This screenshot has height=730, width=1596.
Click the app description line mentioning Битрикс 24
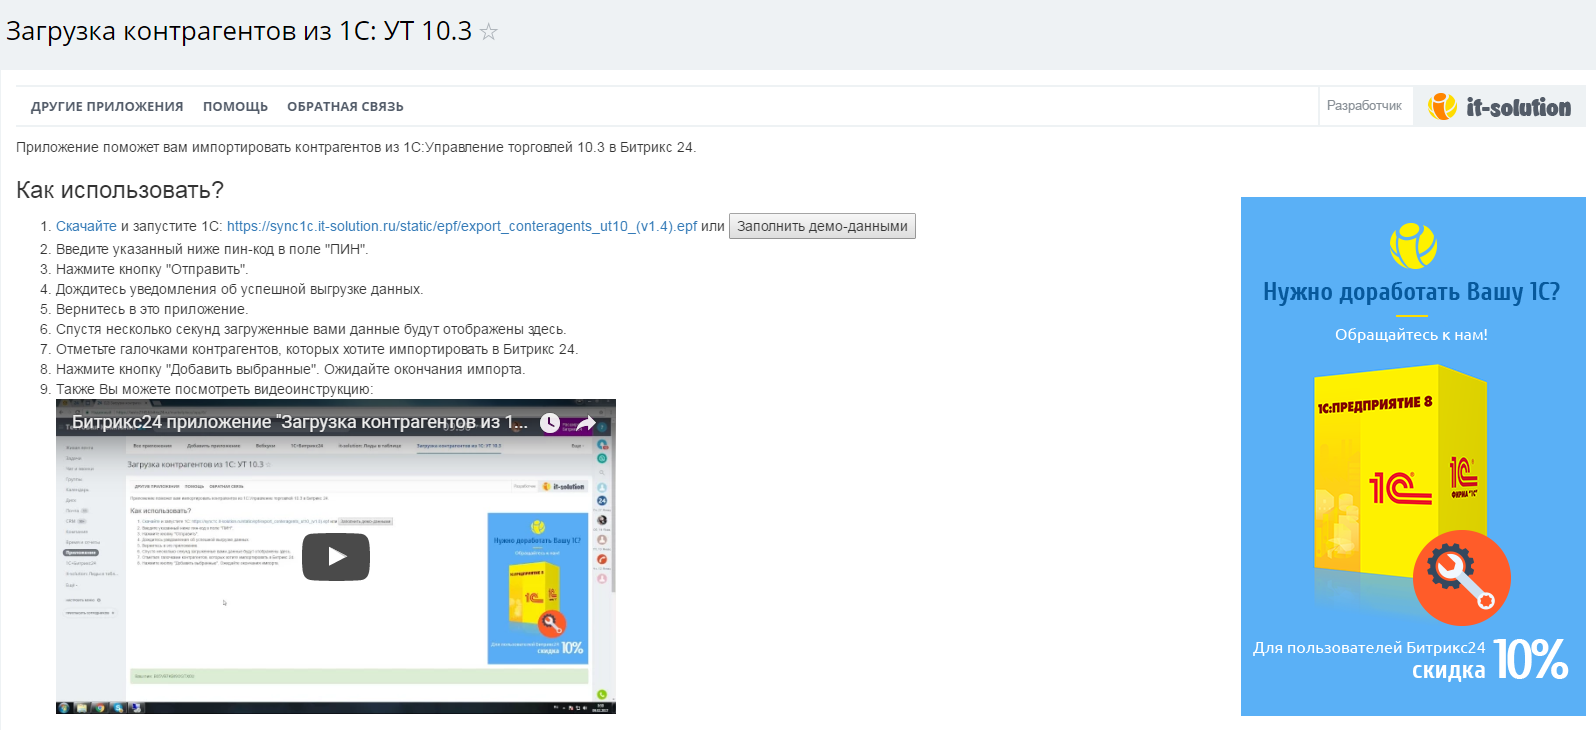click(356, 147)
